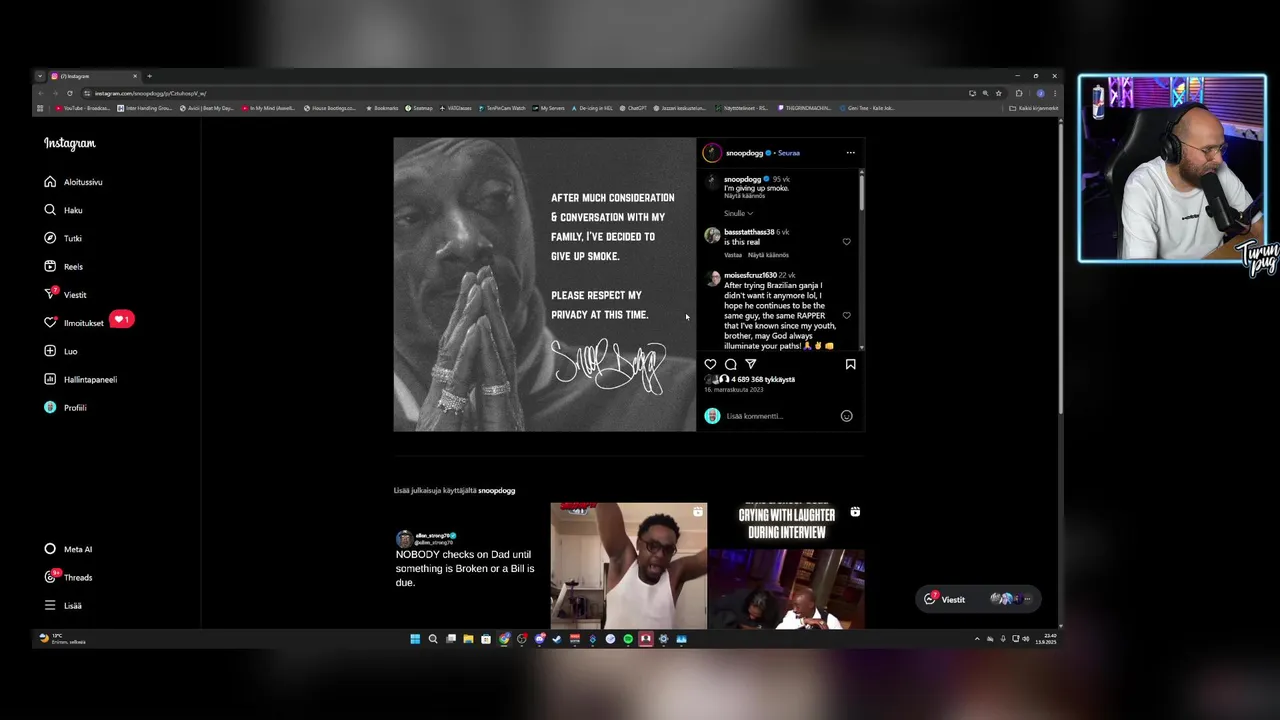Image resolution: width=1280 pixels, height=720 pixels.
Task: Open the white tank top man reel
Action: point(628,566)
